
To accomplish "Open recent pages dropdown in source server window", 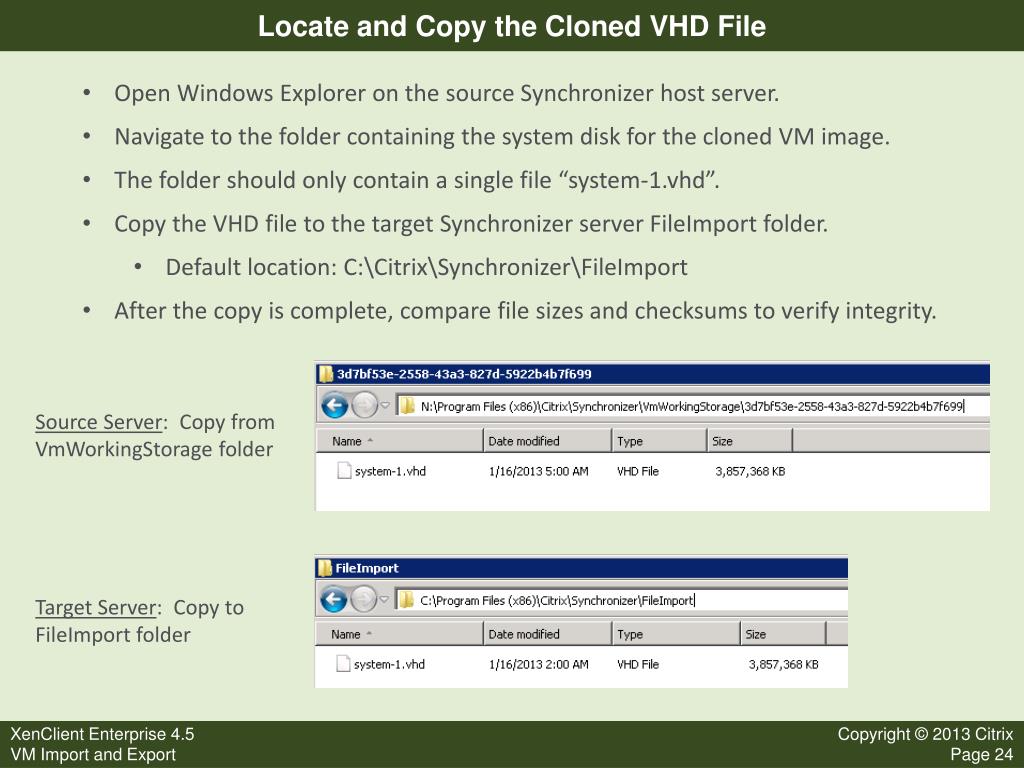I will coord(385,406).
